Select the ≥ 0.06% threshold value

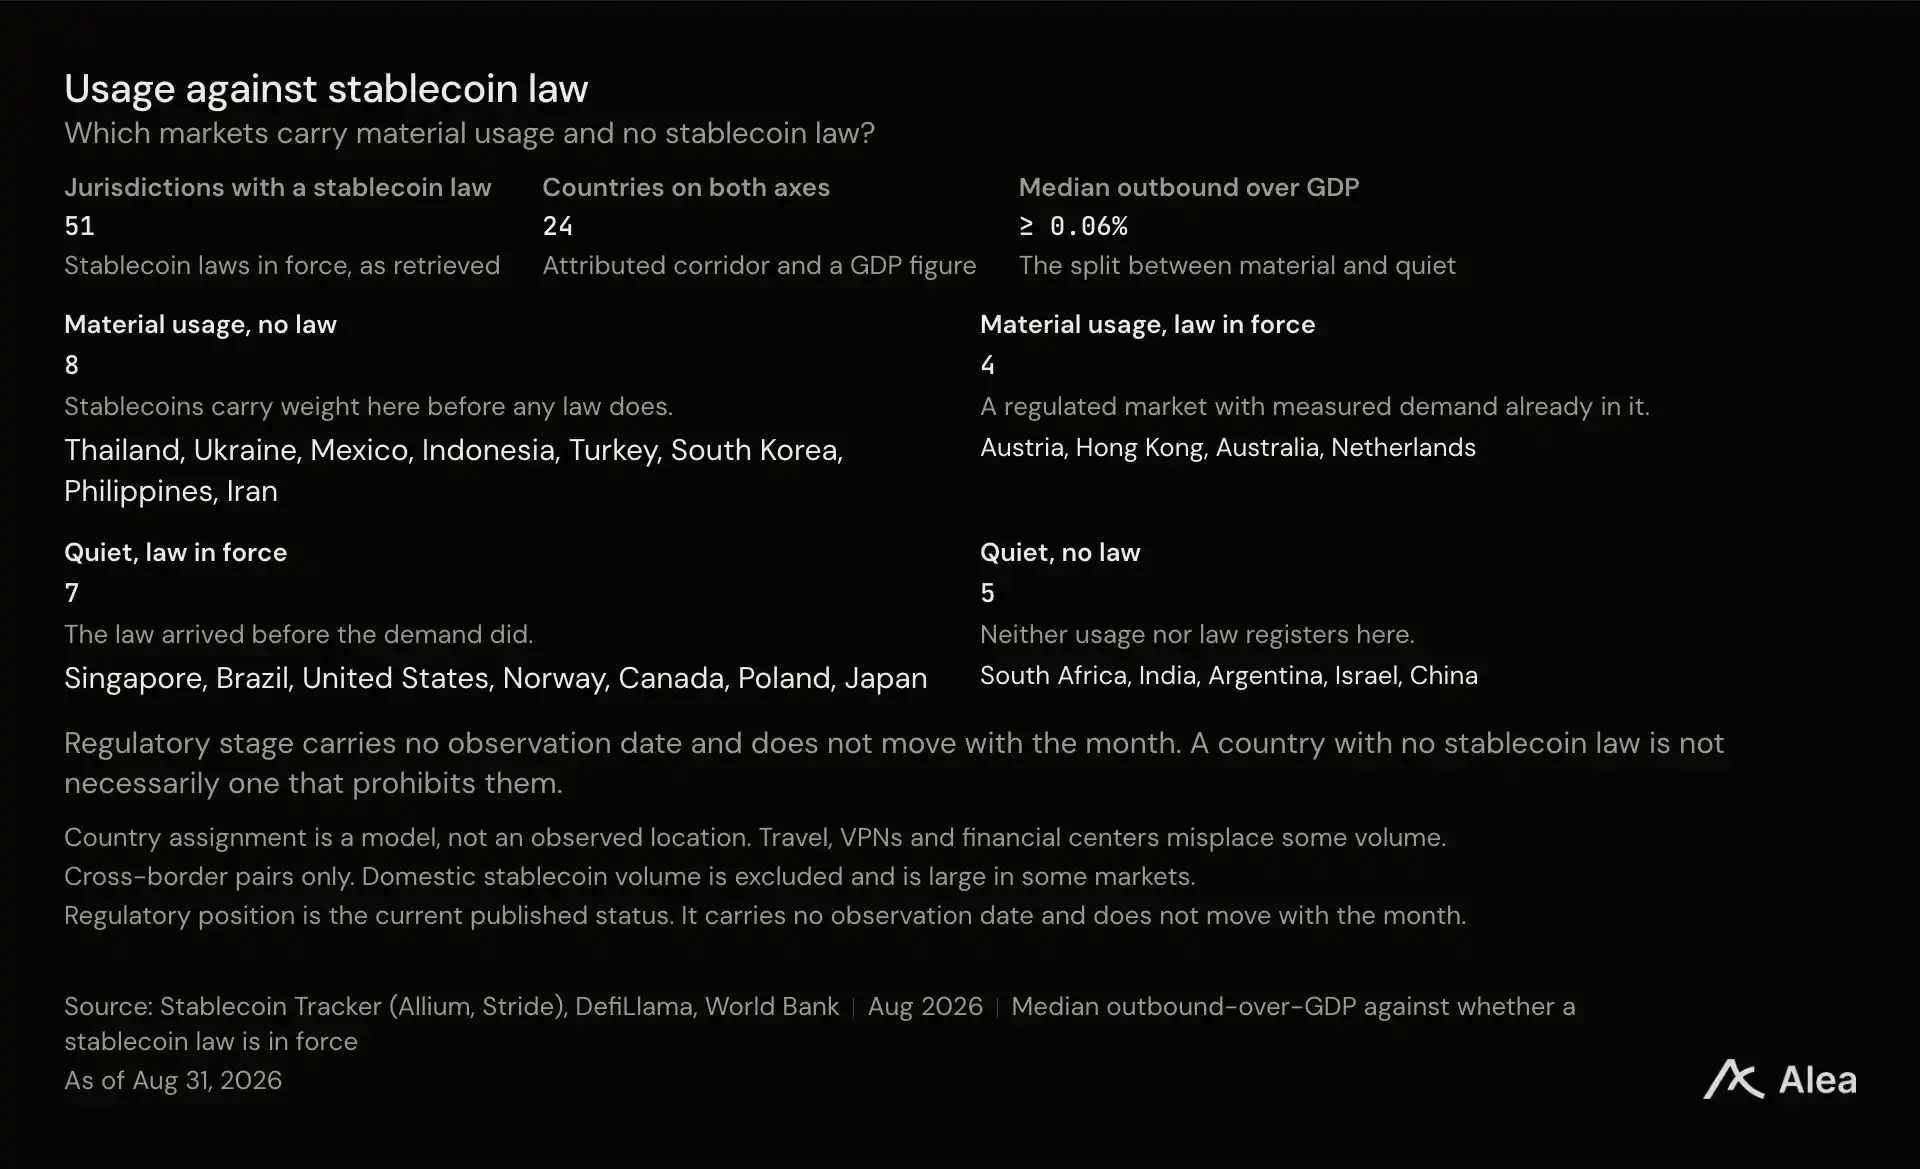[1073, 226]
